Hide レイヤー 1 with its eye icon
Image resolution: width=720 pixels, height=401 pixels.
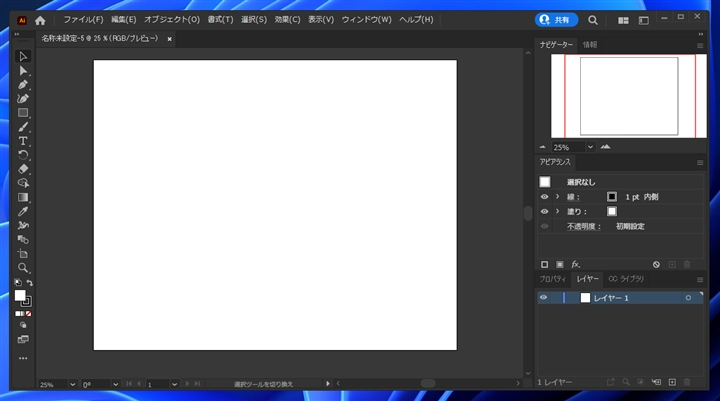click(x=544, y=298)
